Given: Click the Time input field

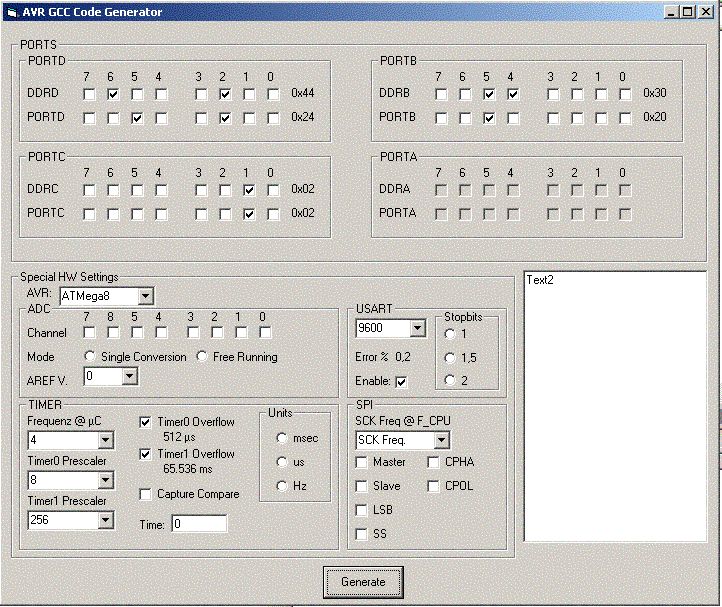Looking at the screenshot, I should [x=198, y=524].
